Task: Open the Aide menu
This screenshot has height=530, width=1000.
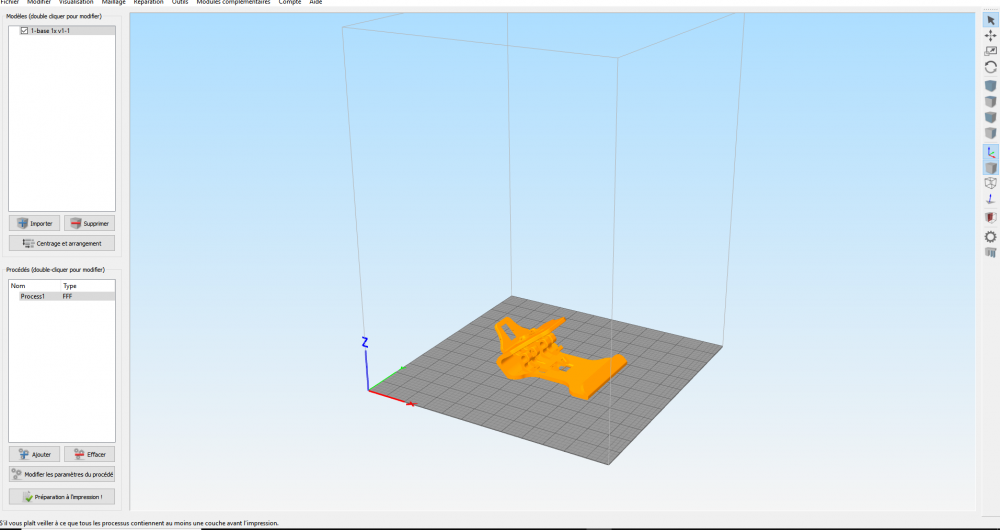Action: pos(315,3)
